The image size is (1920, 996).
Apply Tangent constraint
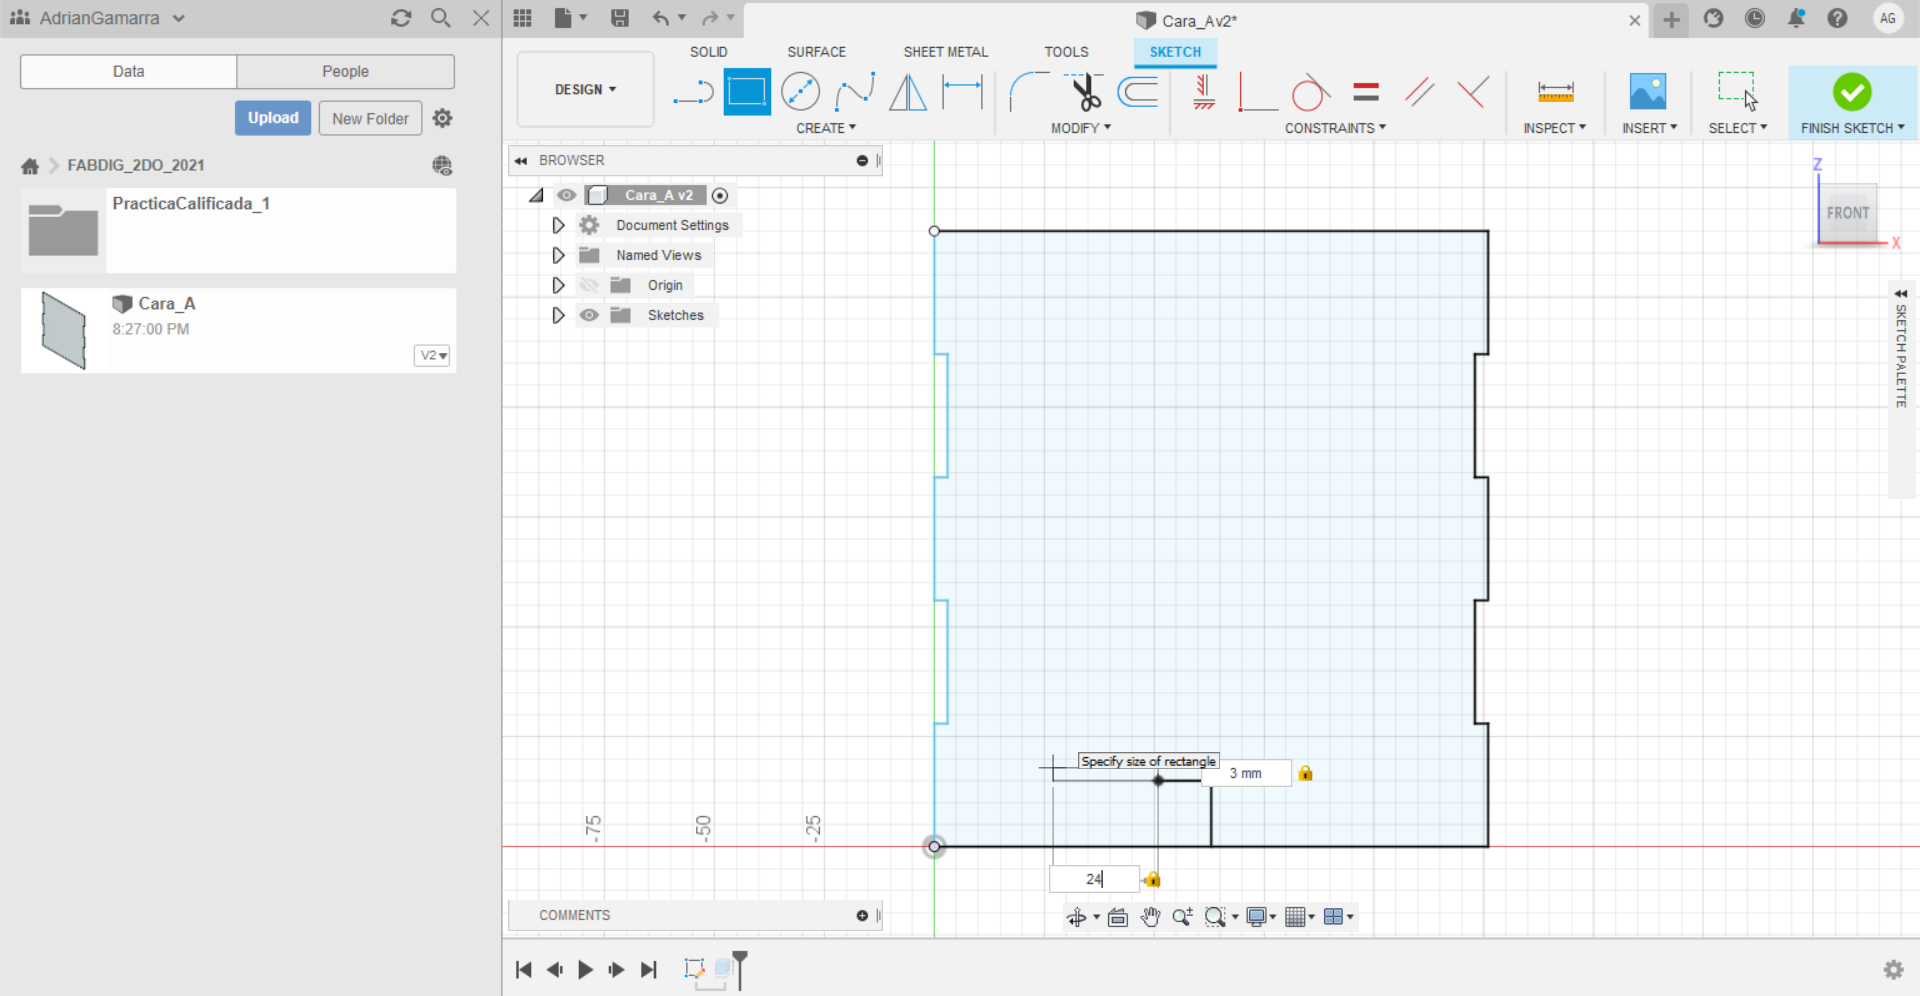1310,92
